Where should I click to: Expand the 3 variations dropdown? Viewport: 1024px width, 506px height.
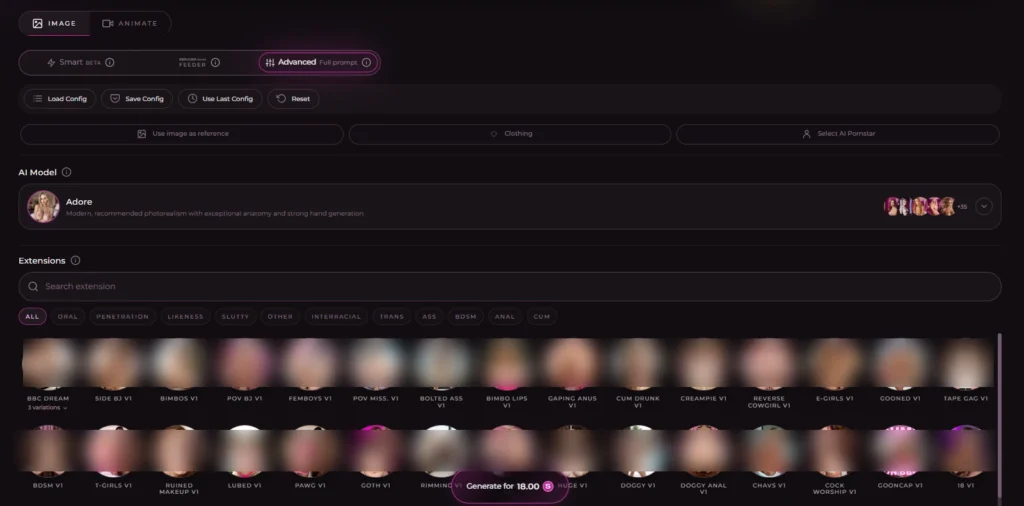[48, 408]
